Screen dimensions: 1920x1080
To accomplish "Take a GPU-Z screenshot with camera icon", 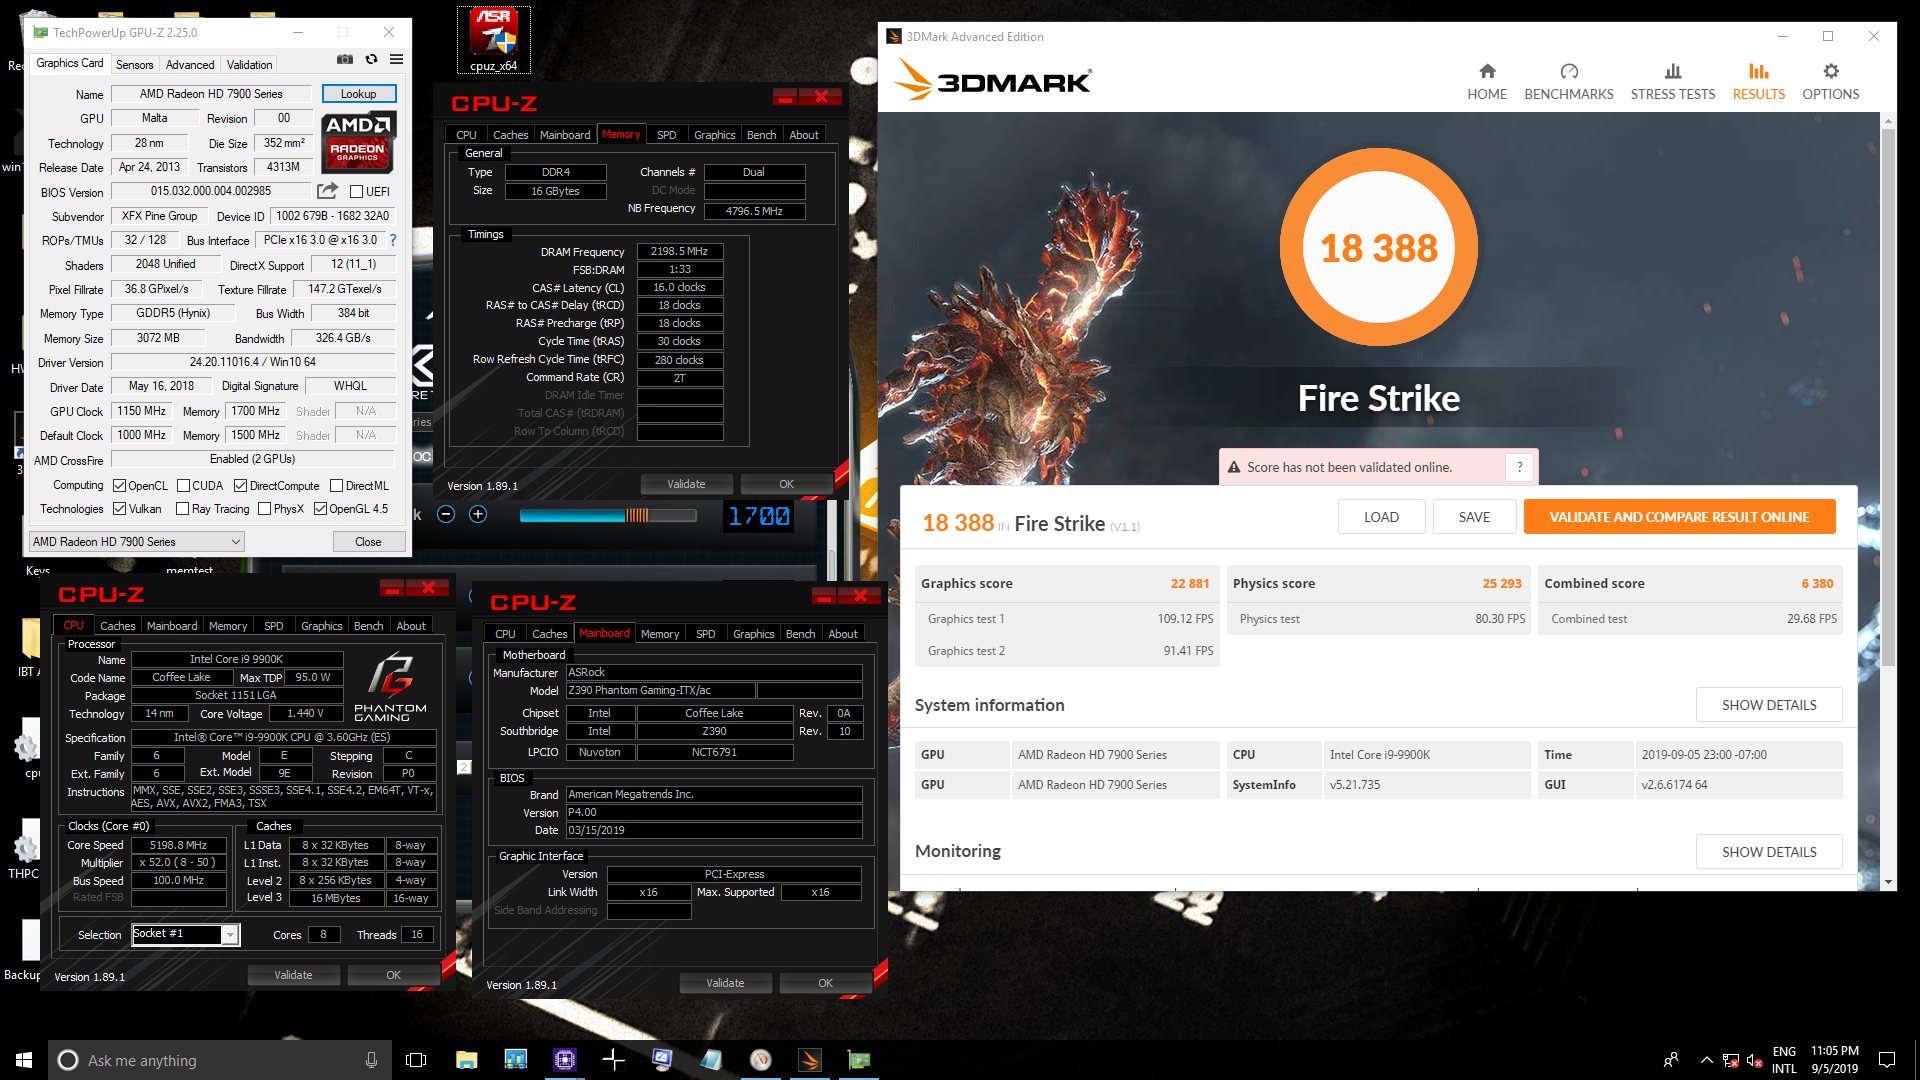I will [345, 60].
